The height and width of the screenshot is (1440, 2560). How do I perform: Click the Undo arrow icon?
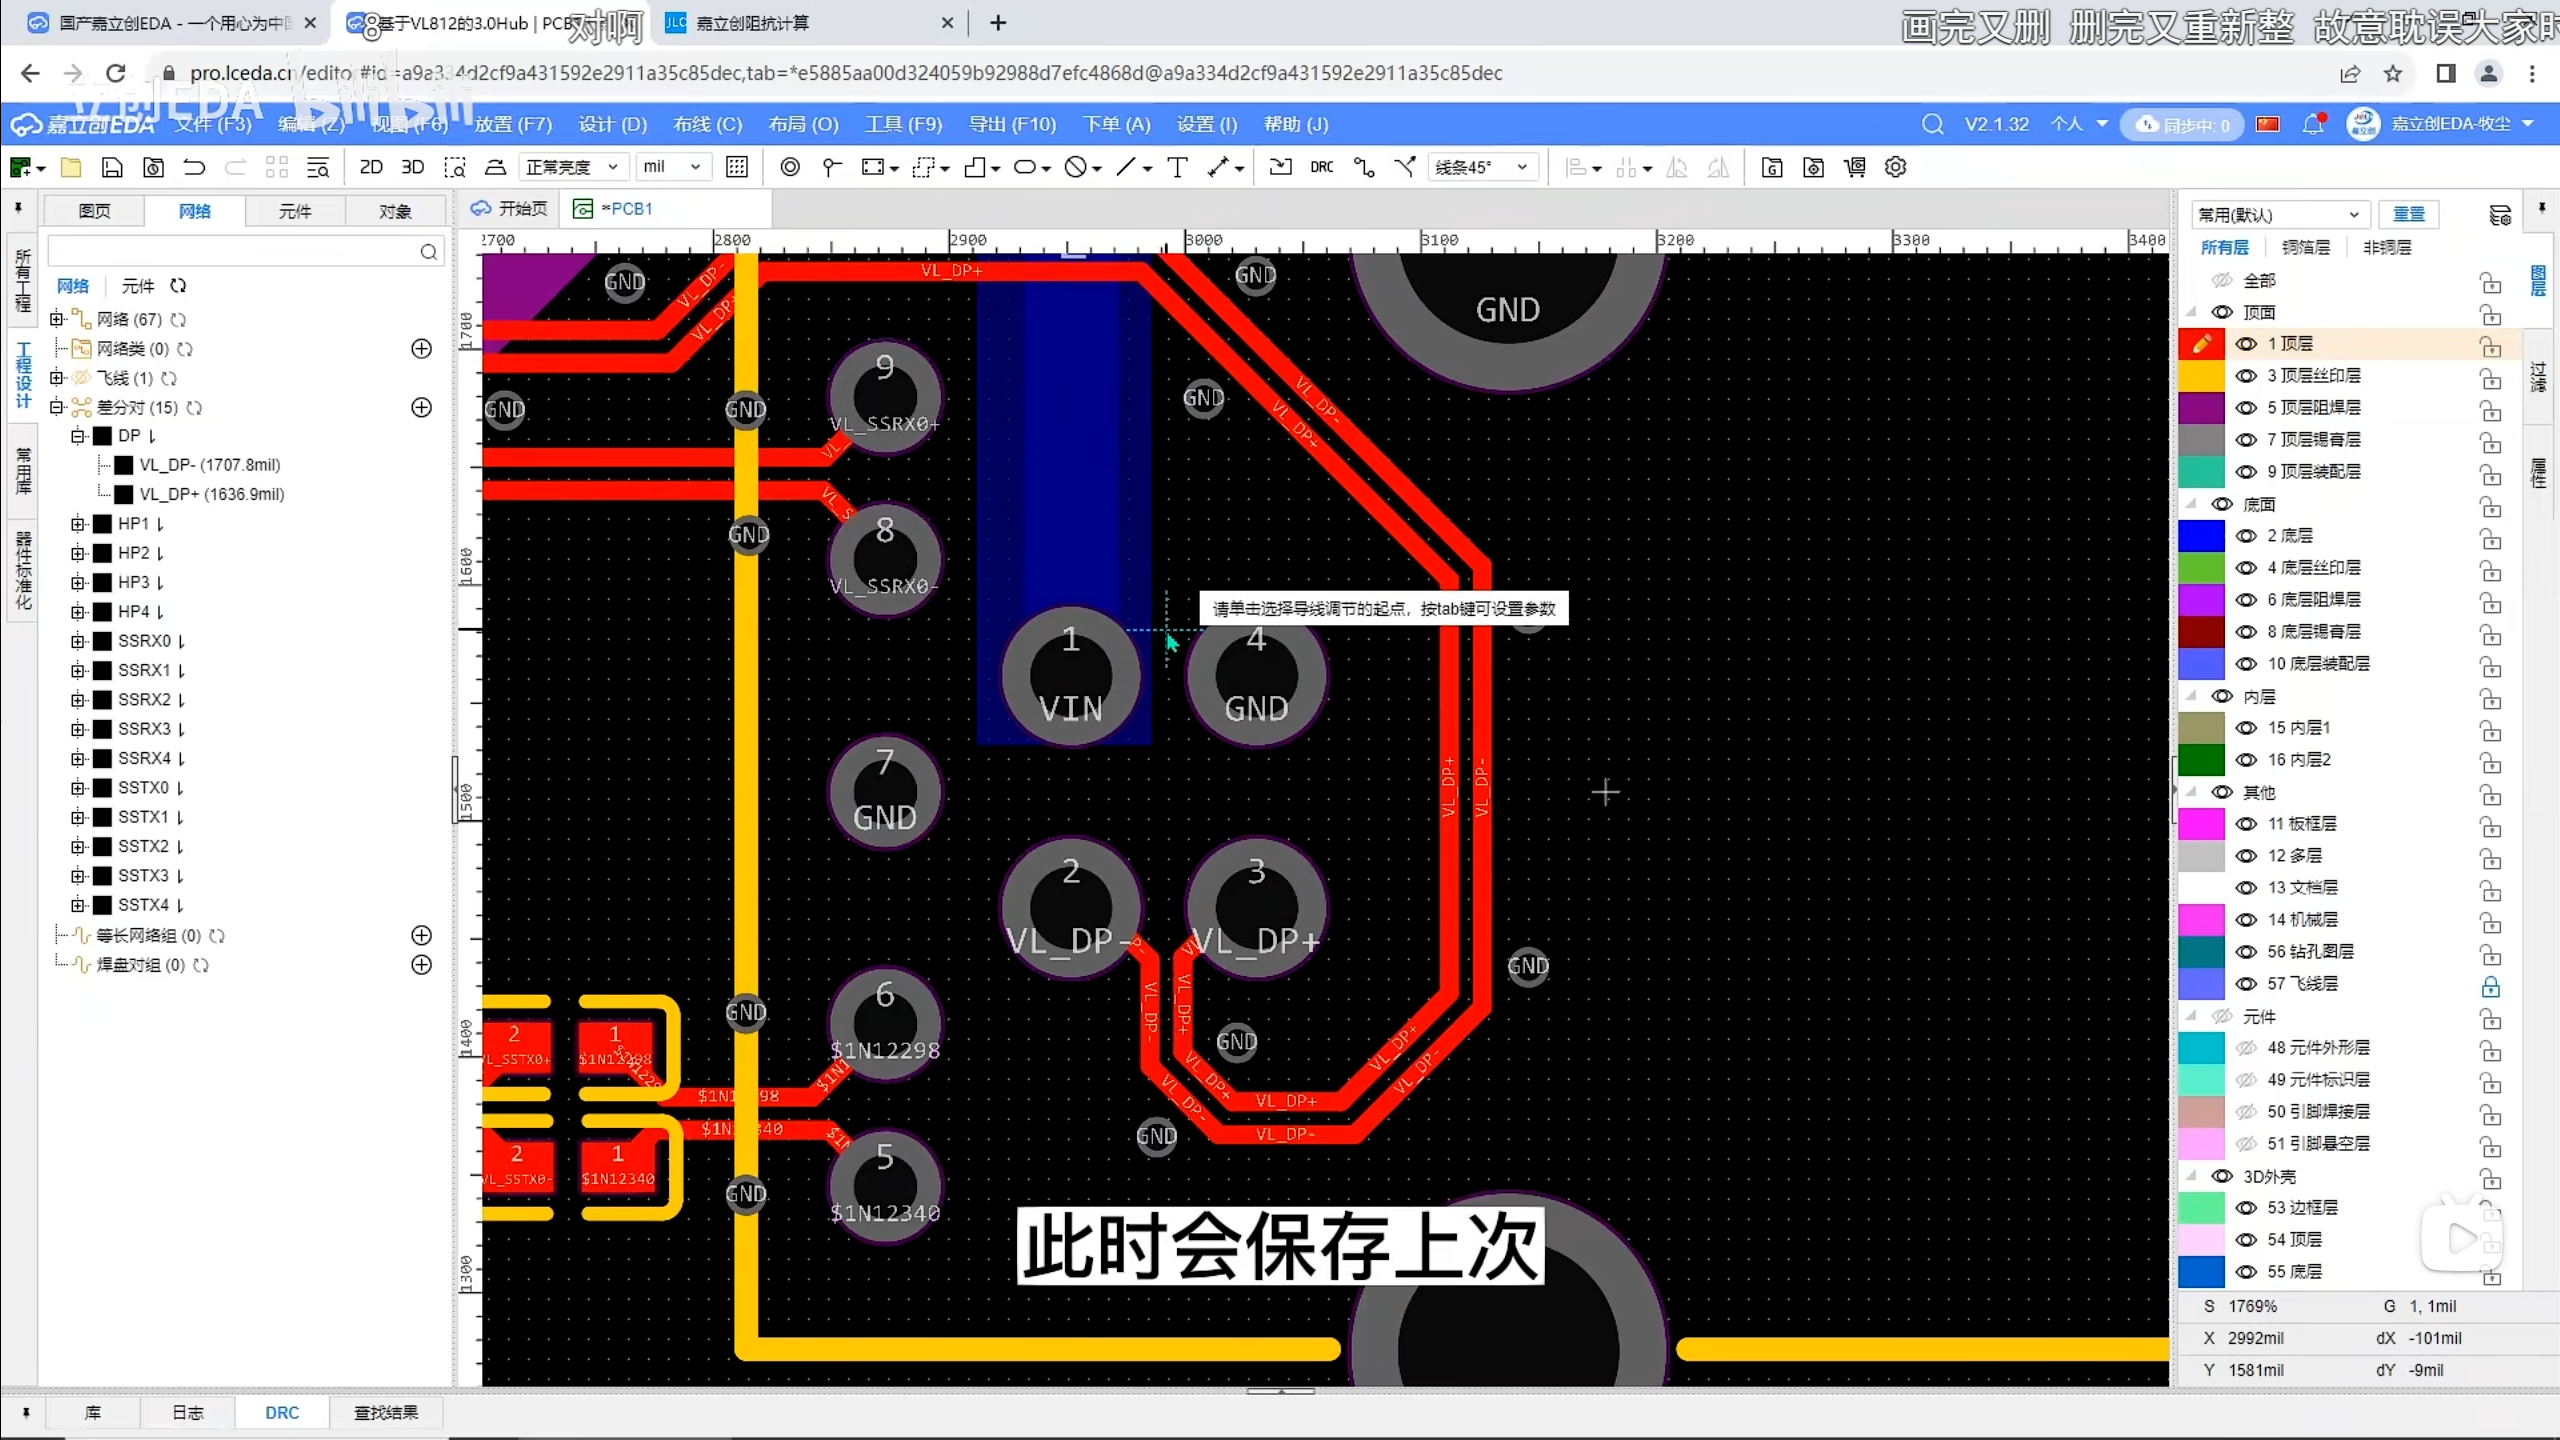point(194,167)
